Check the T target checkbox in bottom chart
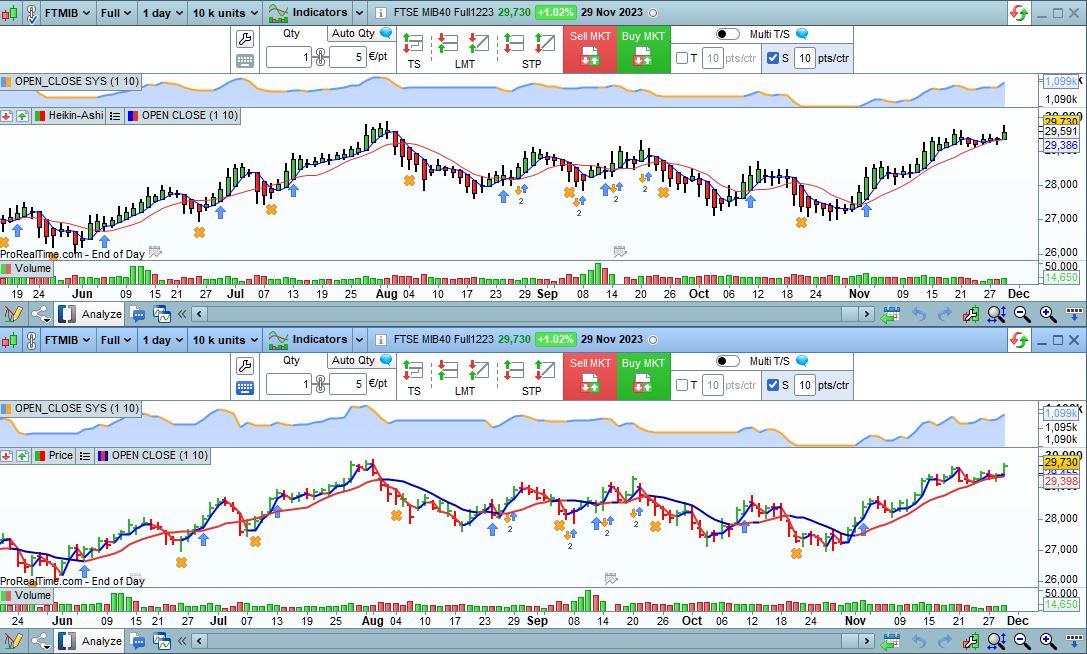The image size is (1087, 654). [x=682, y=385]
